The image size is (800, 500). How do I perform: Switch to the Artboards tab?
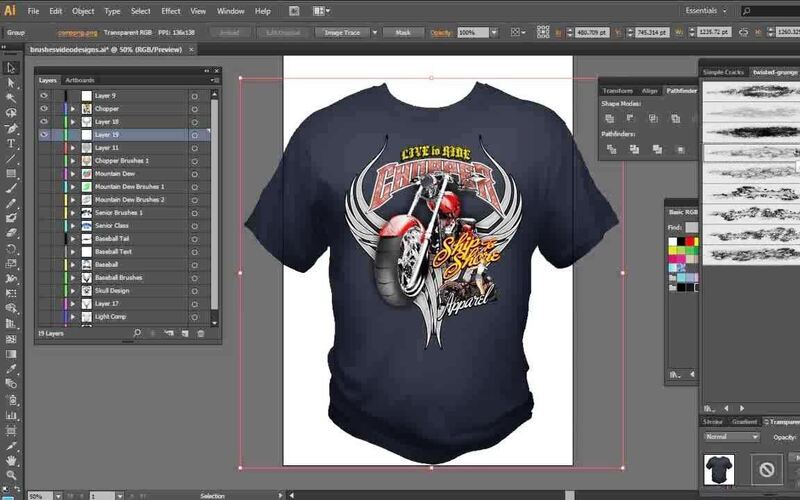80,80
